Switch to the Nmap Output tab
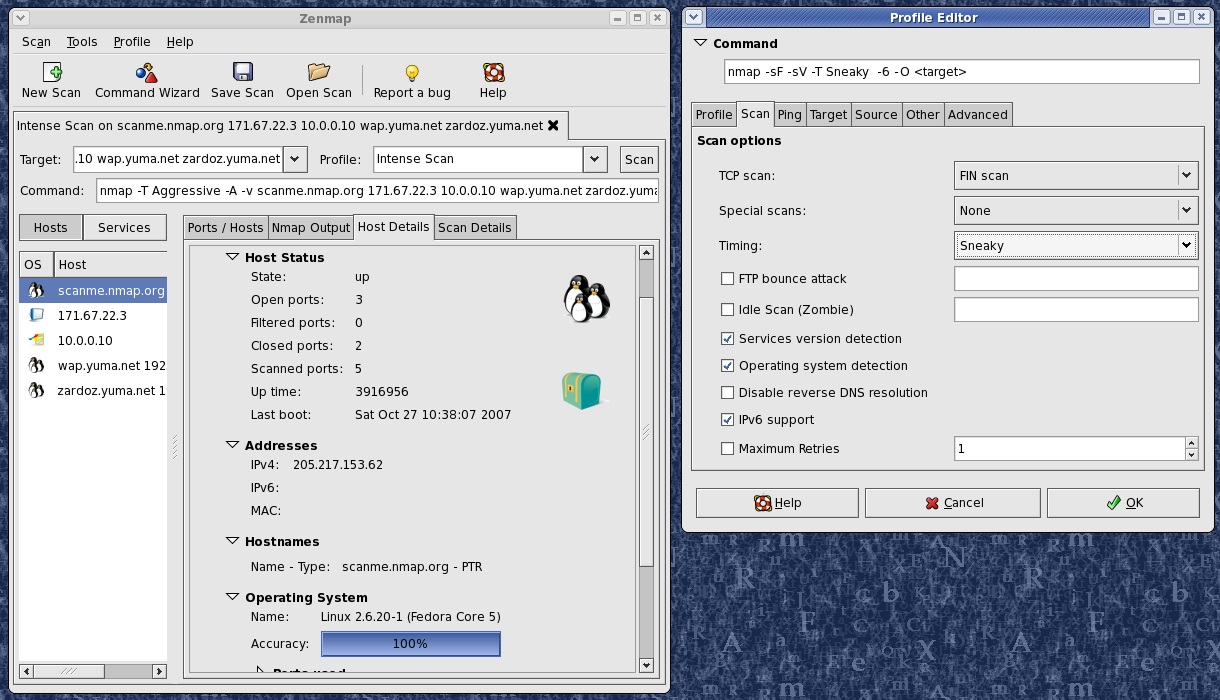 click(x=311, y=227)
